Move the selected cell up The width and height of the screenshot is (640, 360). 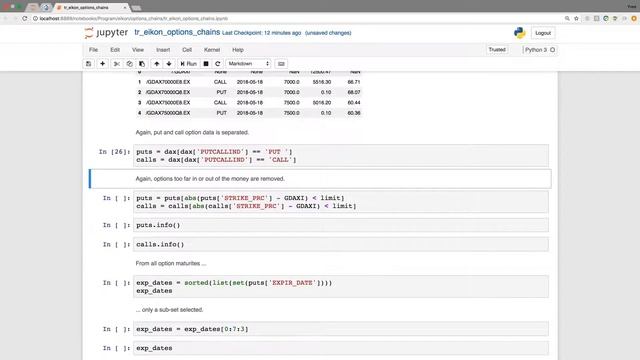click(156, 64)
